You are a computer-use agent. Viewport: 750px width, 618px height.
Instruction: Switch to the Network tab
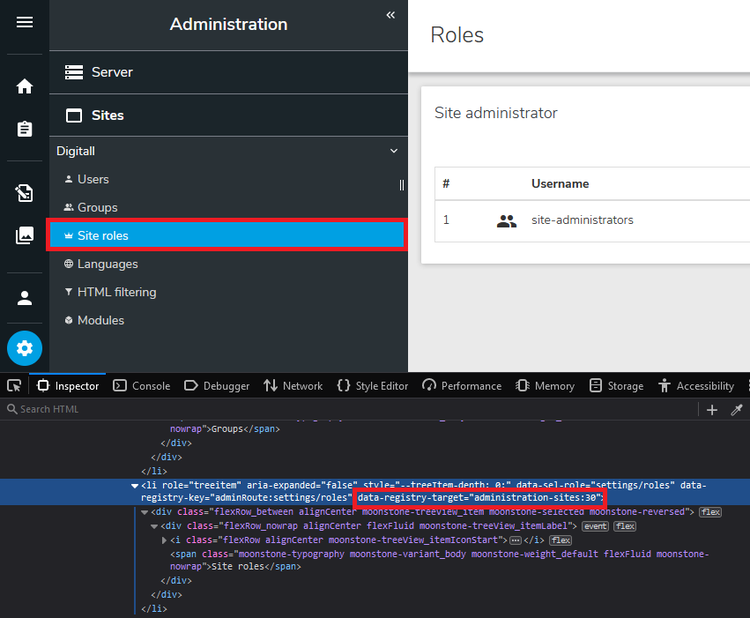[x=293, y=386]
